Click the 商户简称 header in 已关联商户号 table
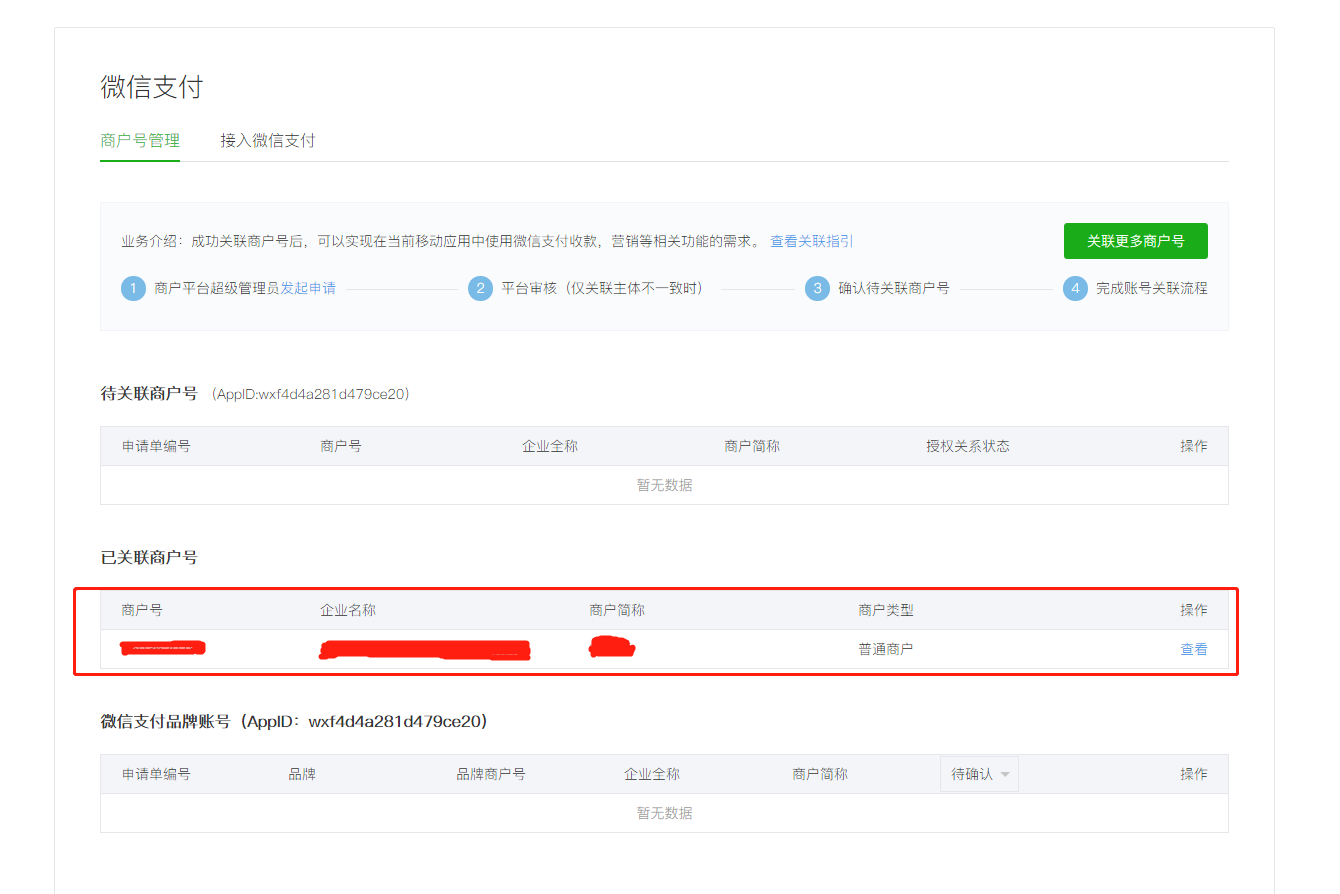This screenshot has width=1340, height=894. point(617,610)
